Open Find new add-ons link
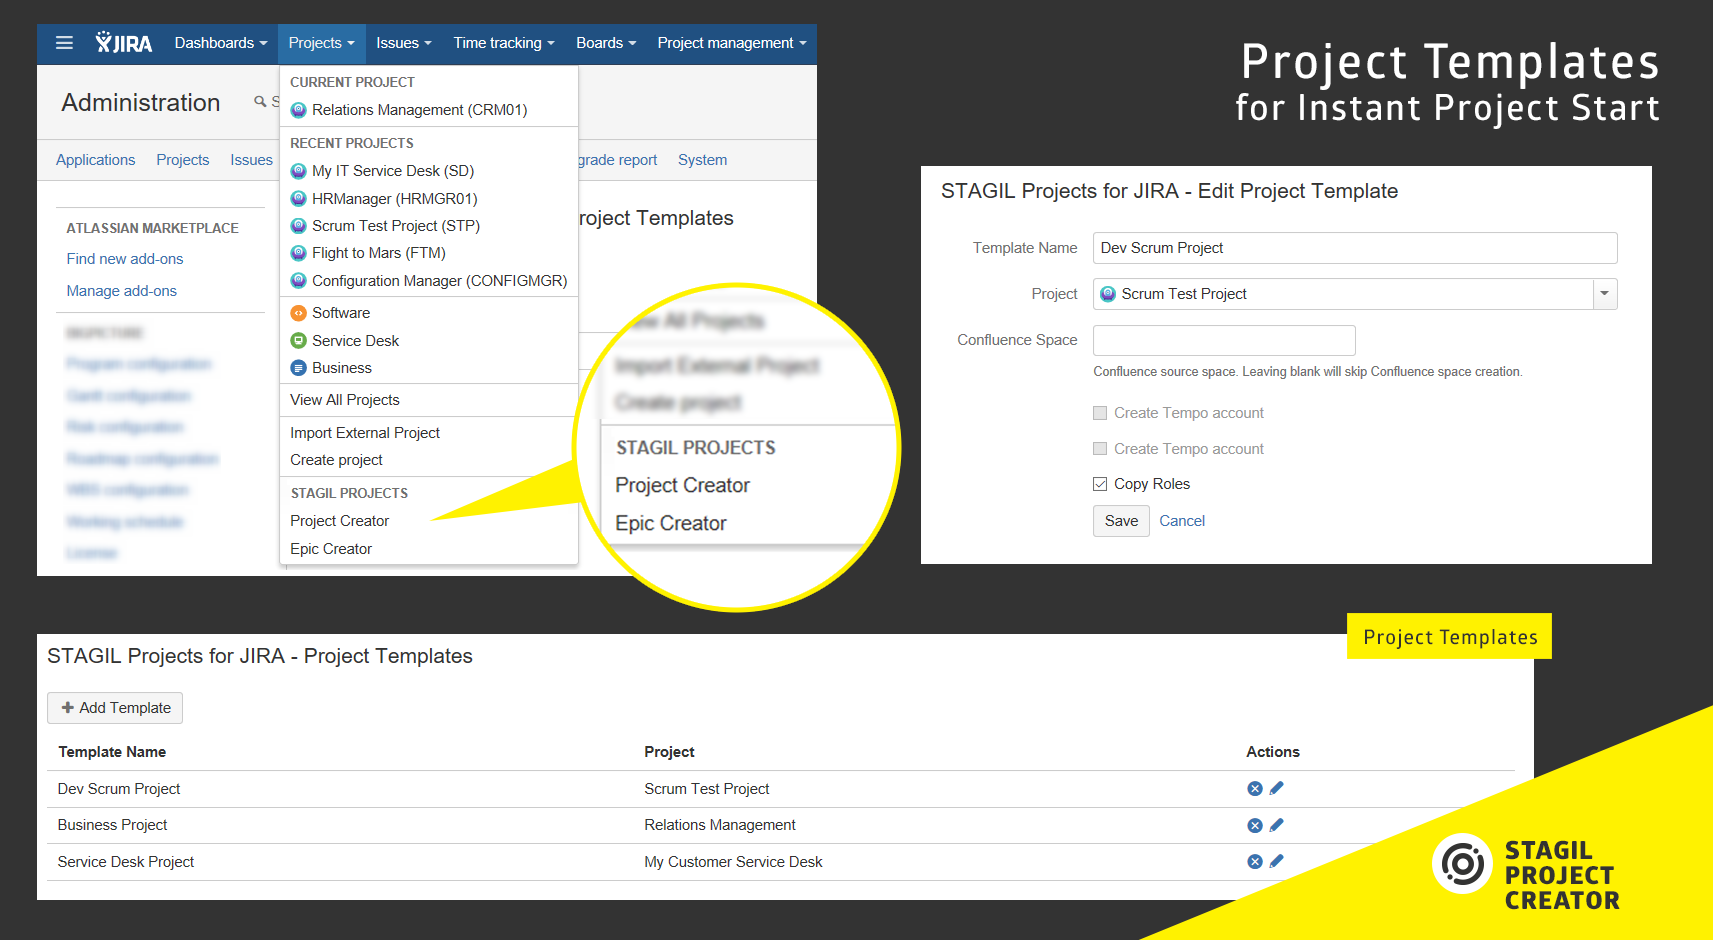 click(125, 259)
